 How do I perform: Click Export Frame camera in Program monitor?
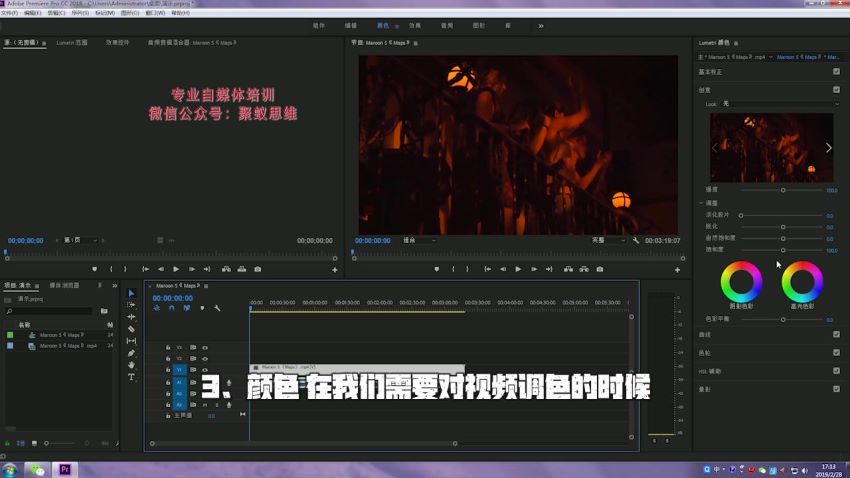[600, 269]
